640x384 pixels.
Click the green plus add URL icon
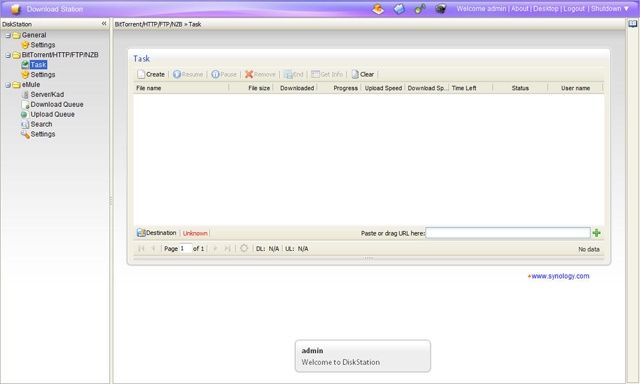point(597,233)
